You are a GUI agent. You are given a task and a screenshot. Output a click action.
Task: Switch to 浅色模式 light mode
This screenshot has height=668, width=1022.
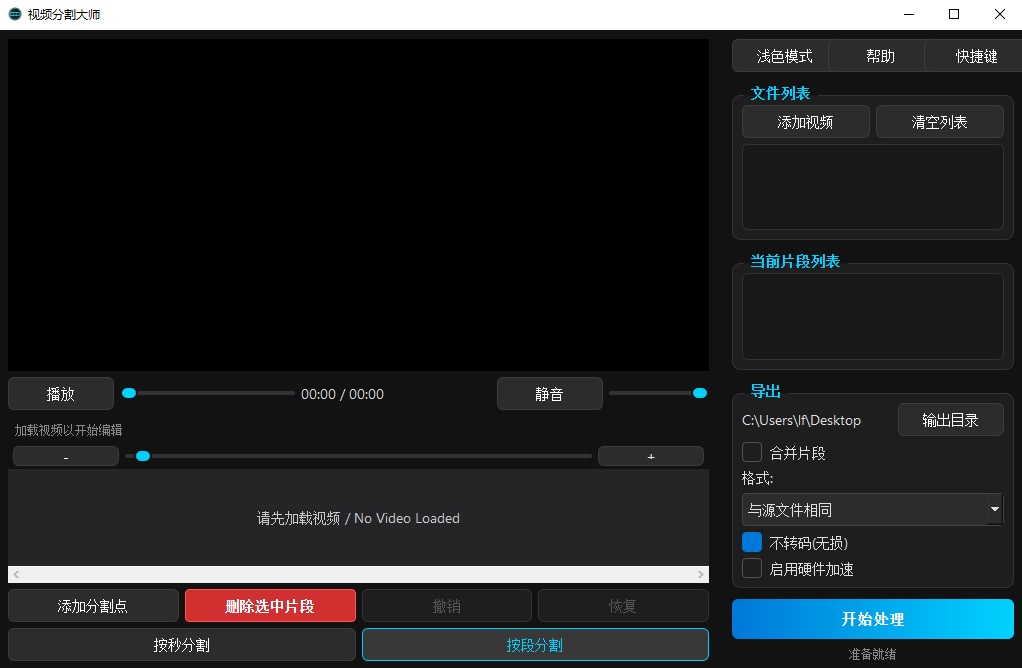coord(784,56)
